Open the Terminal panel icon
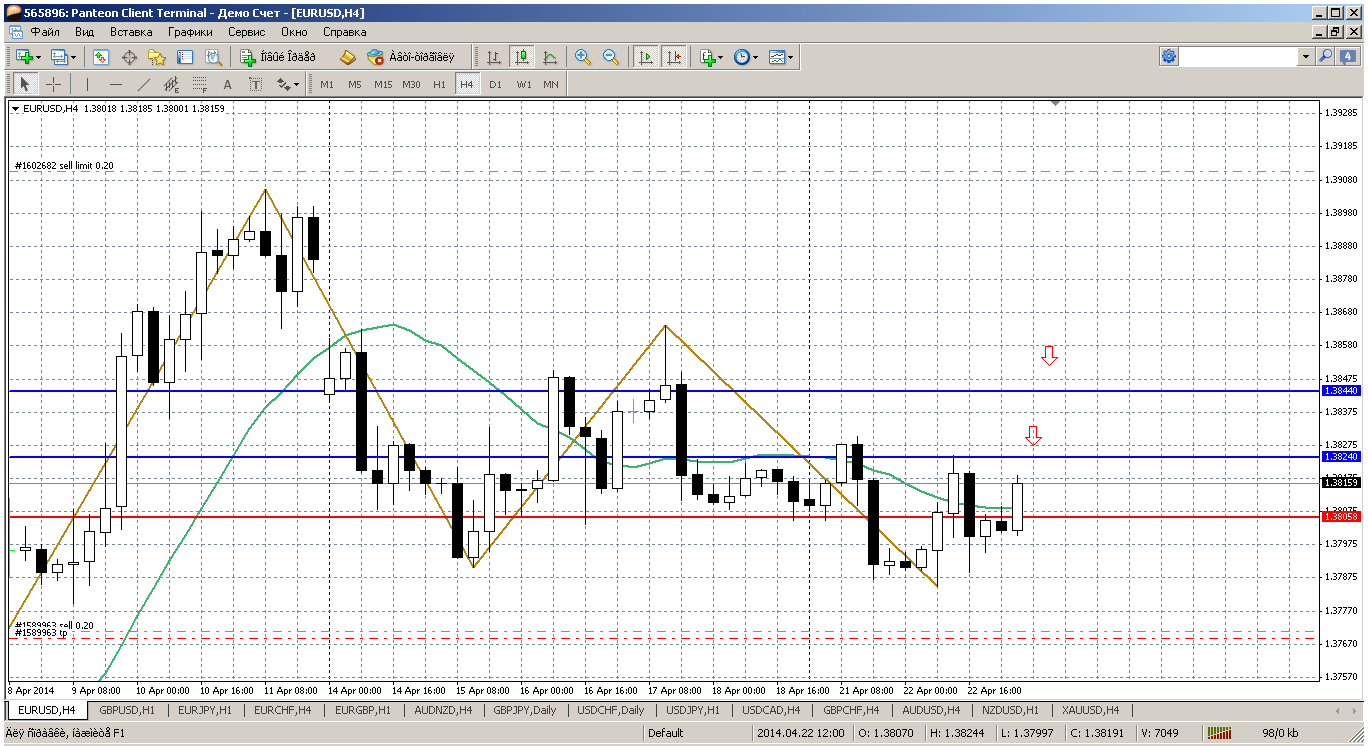The width and height of the screenshot is (1368, 746). (185, 57)
